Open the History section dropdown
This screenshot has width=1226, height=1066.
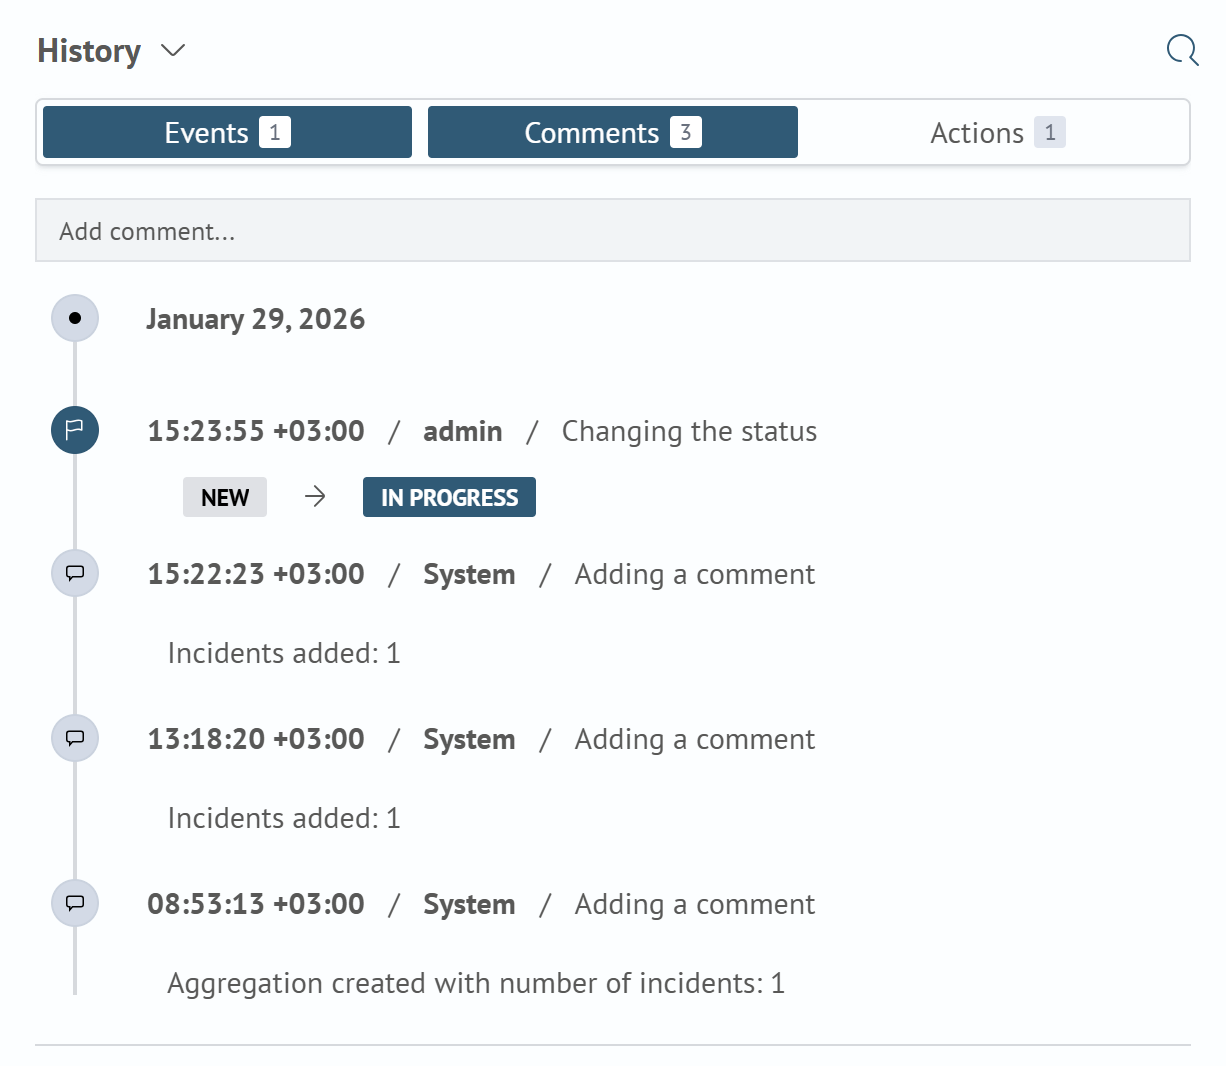172,51
